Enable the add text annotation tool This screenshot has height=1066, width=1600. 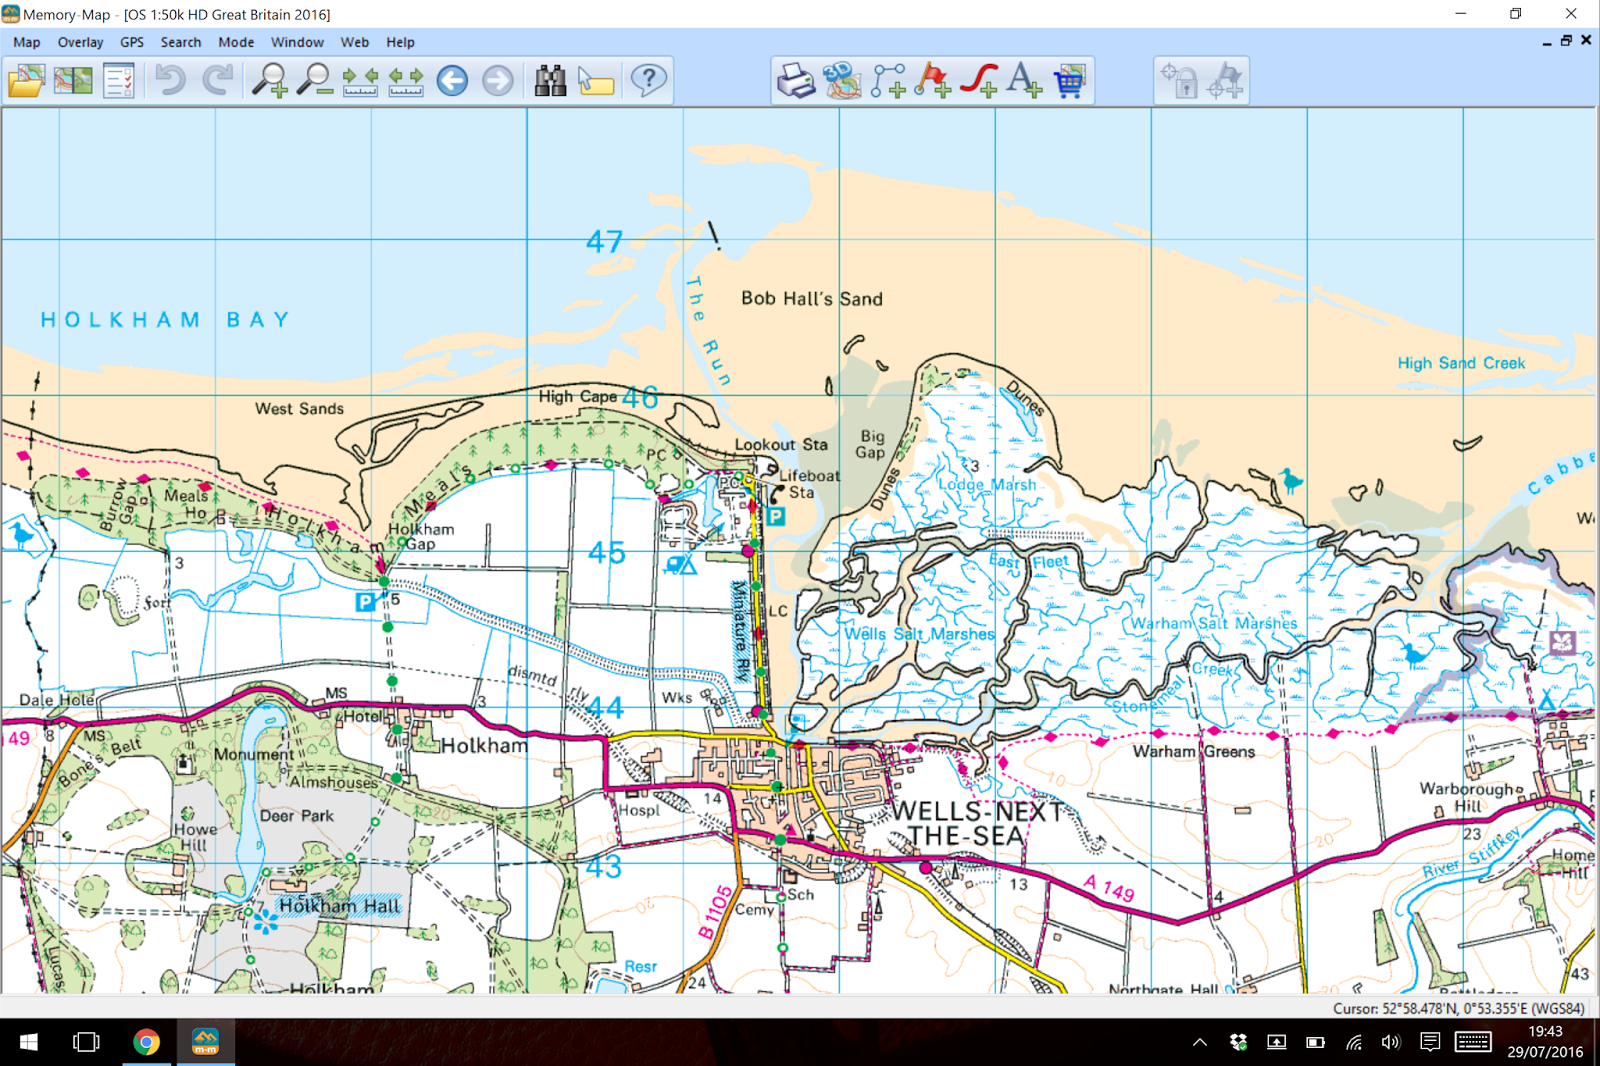[x=1023, y=80]
